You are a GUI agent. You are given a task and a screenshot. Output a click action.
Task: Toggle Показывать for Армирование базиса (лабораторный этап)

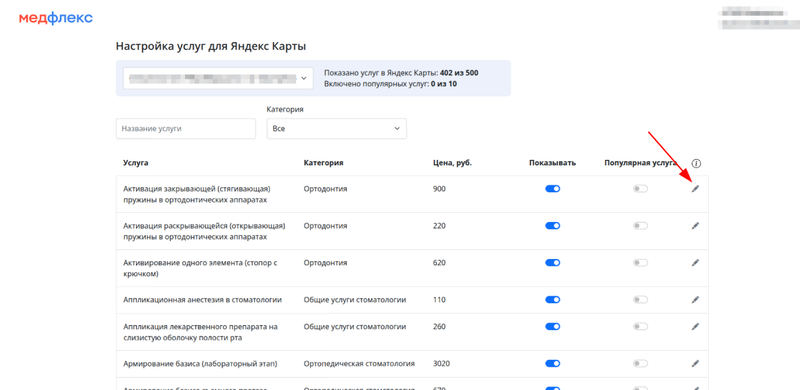tap(553, 363)
